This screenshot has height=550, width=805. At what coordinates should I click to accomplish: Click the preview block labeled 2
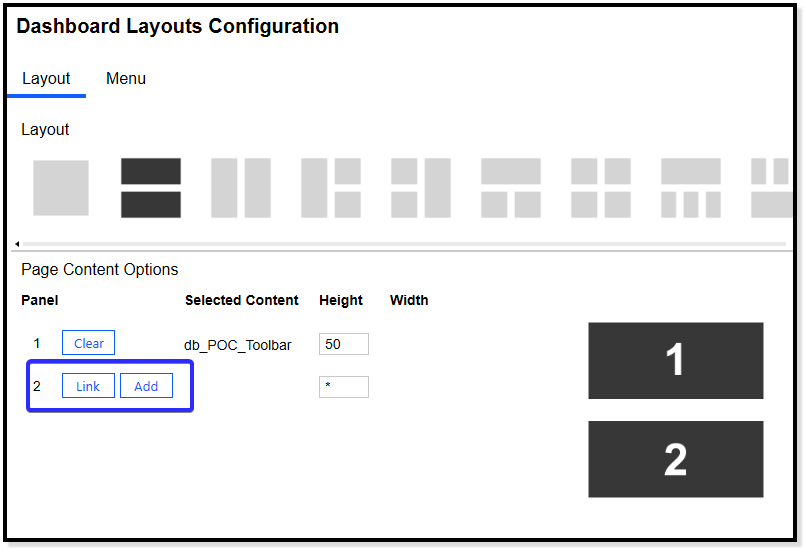point(675,459)
